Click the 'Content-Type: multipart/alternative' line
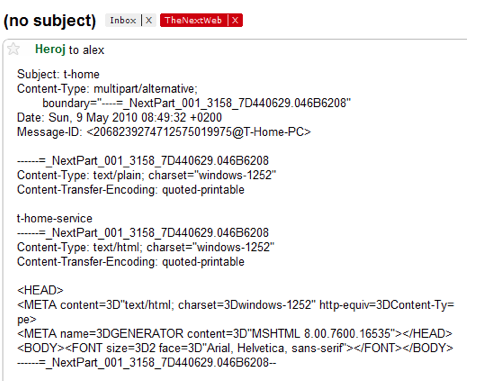This screenshot has width=496, height=381. tap(107, 89)
